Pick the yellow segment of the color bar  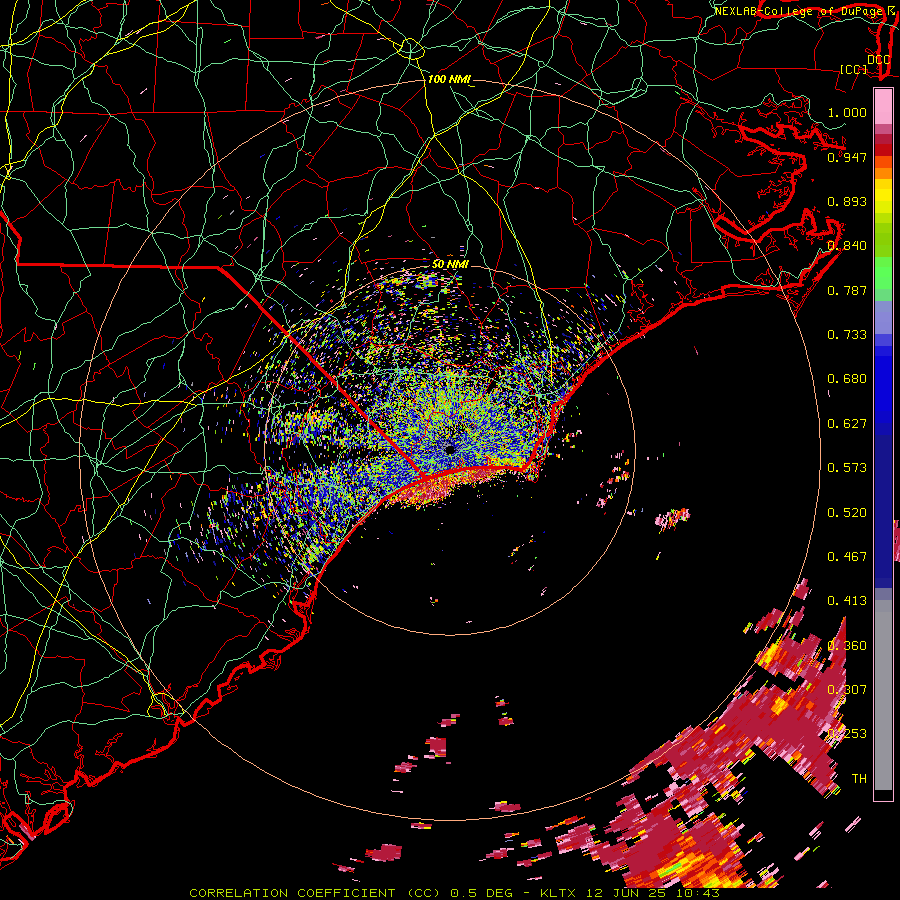coord(883,197)
